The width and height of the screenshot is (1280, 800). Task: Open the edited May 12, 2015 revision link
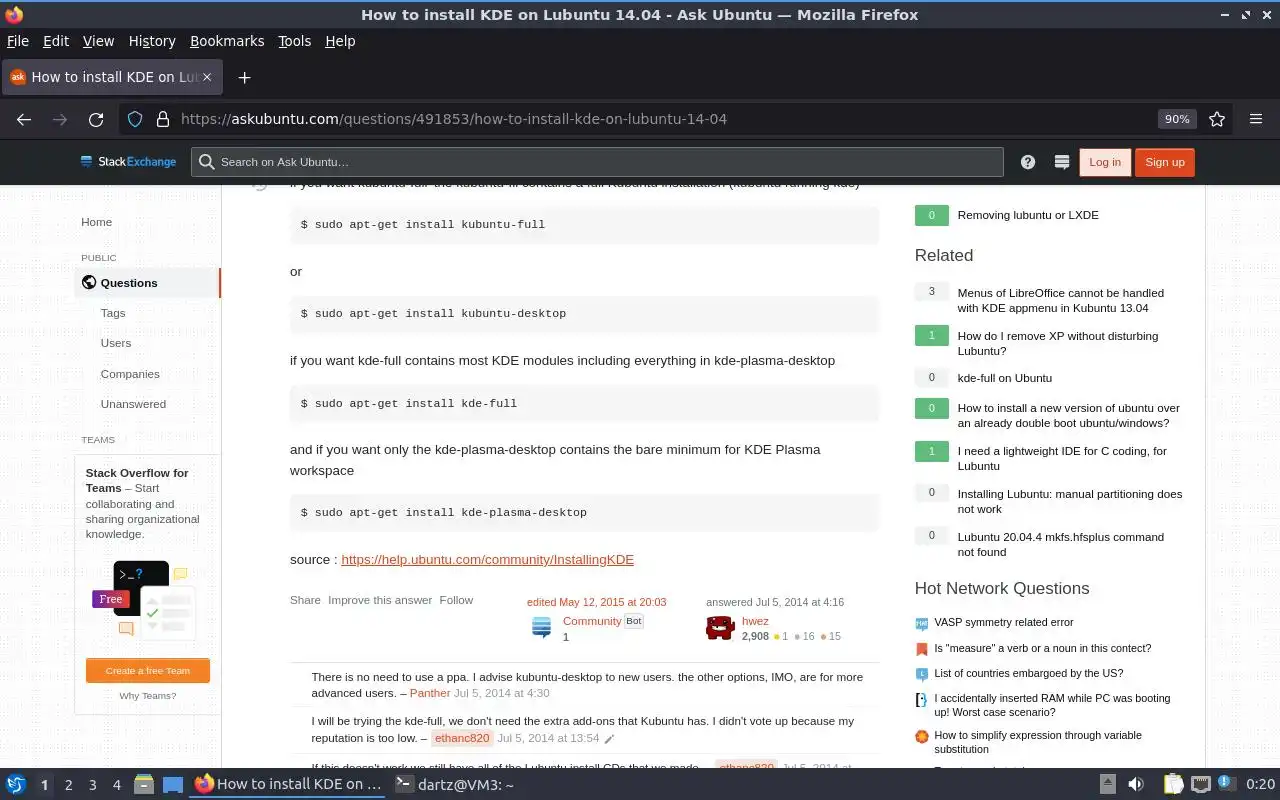click(x=597, y=602)
